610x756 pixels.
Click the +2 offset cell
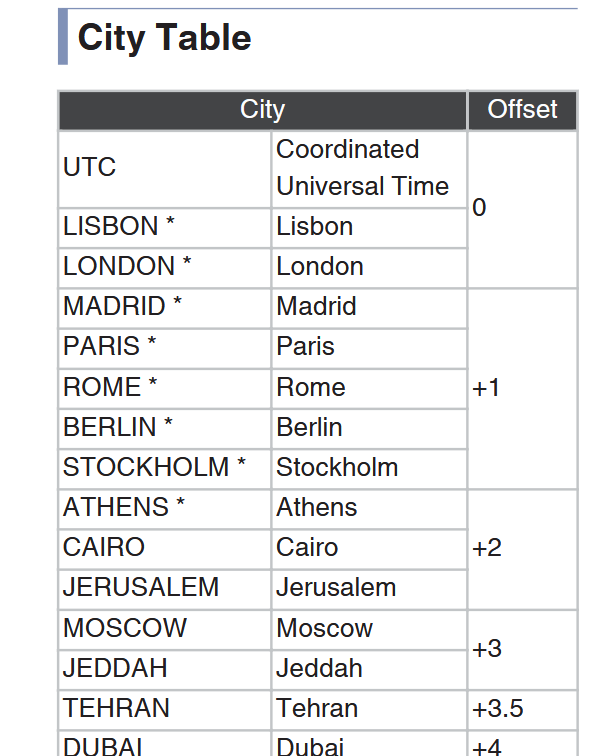pos(522,549)
